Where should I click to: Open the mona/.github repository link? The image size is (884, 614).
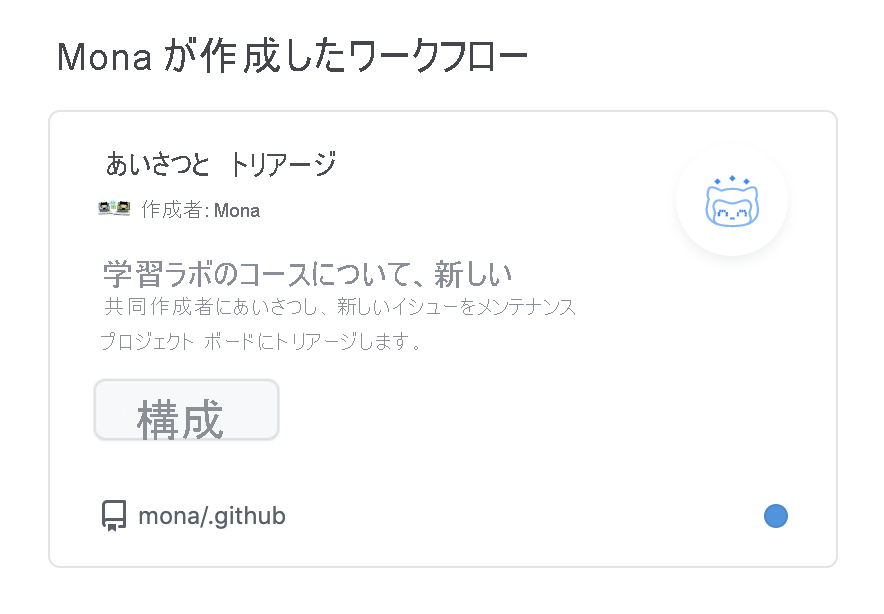(x=211, y=516)
